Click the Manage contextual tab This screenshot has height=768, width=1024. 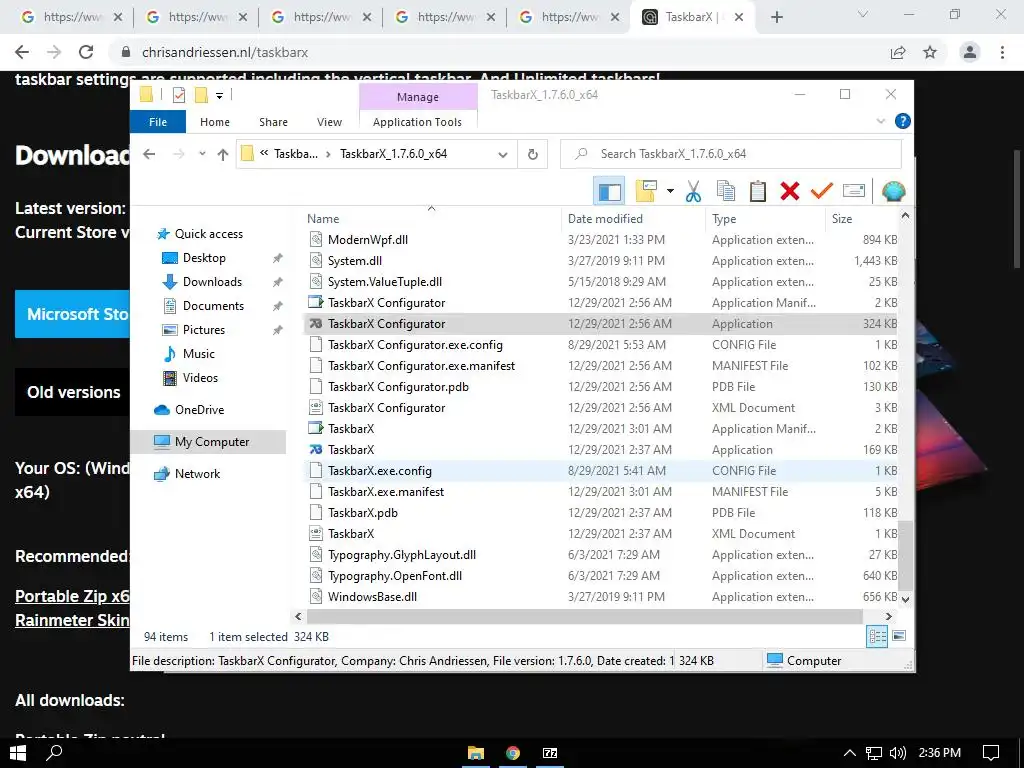(418, 97)
